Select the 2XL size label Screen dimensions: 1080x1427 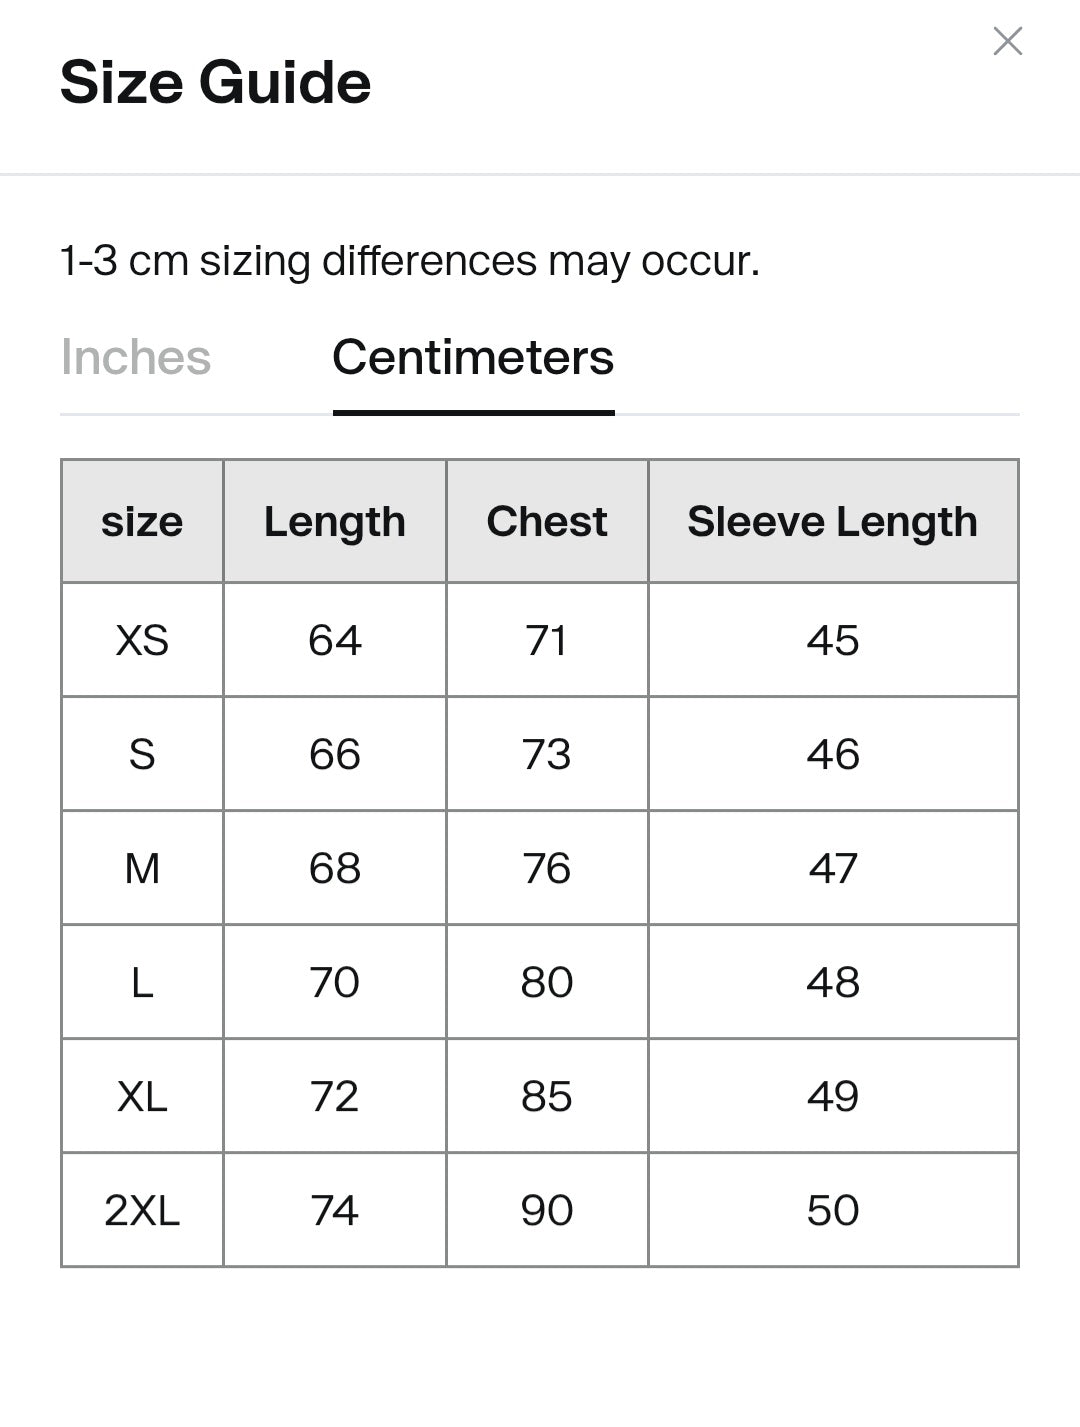pyautogui.click(x=141, y=1210)
